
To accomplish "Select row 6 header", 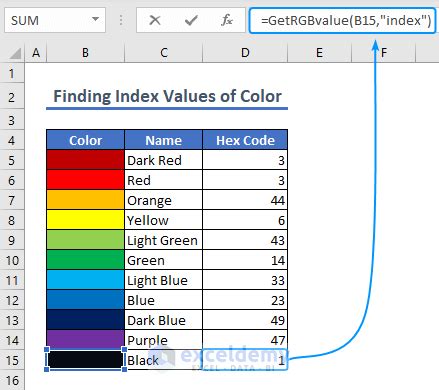I will pyautogui.click(x=12, y=180).
